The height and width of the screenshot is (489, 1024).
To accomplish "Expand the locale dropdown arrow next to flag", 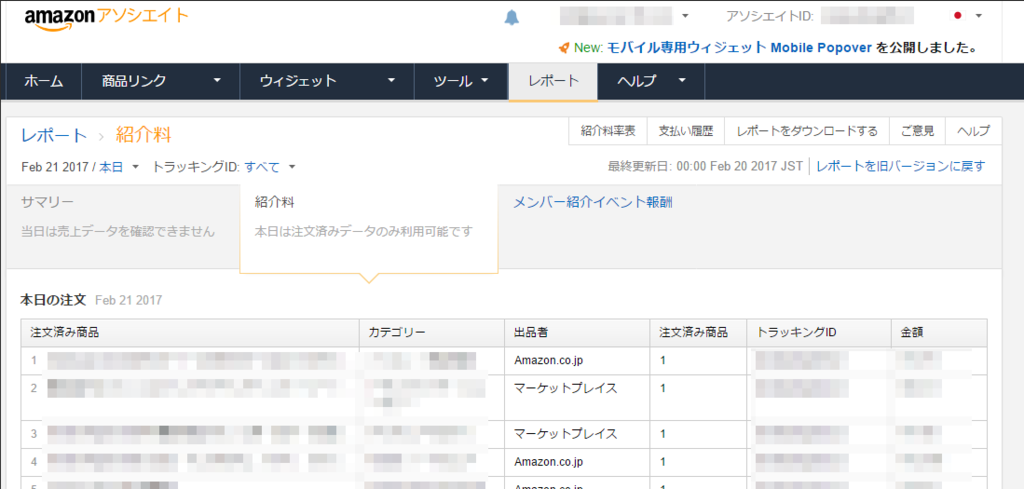I will pyautogui.click(x=978, y=16).
